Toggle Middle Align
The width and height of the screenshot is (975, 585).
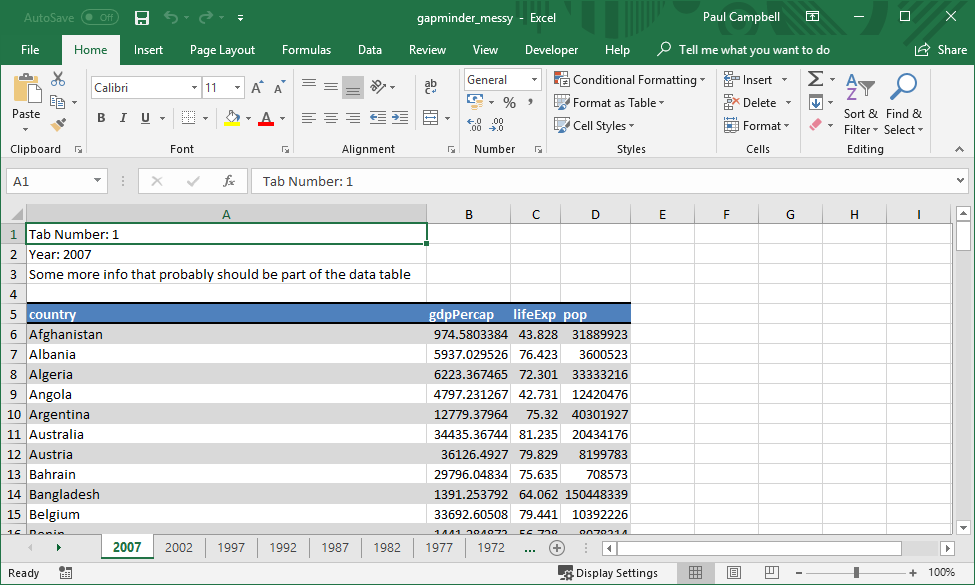click(331, 86)
